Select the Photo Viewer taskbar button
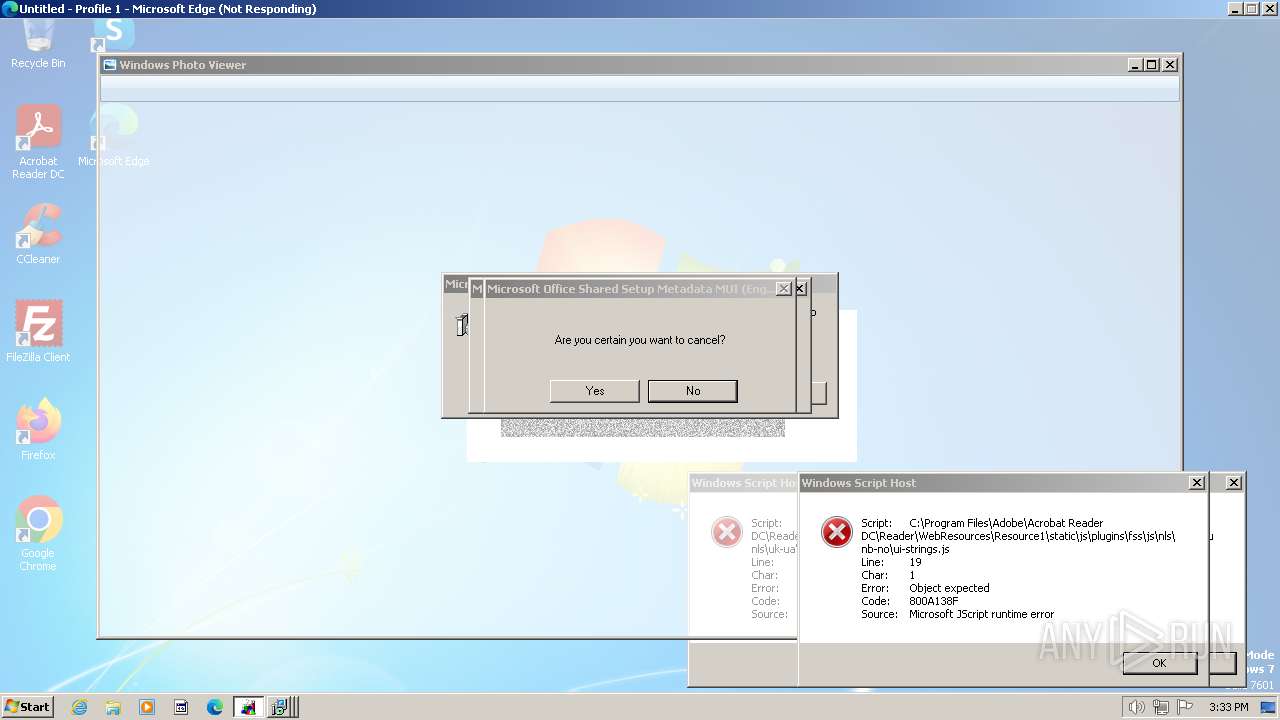1280x720 pixels. (248, 707)
